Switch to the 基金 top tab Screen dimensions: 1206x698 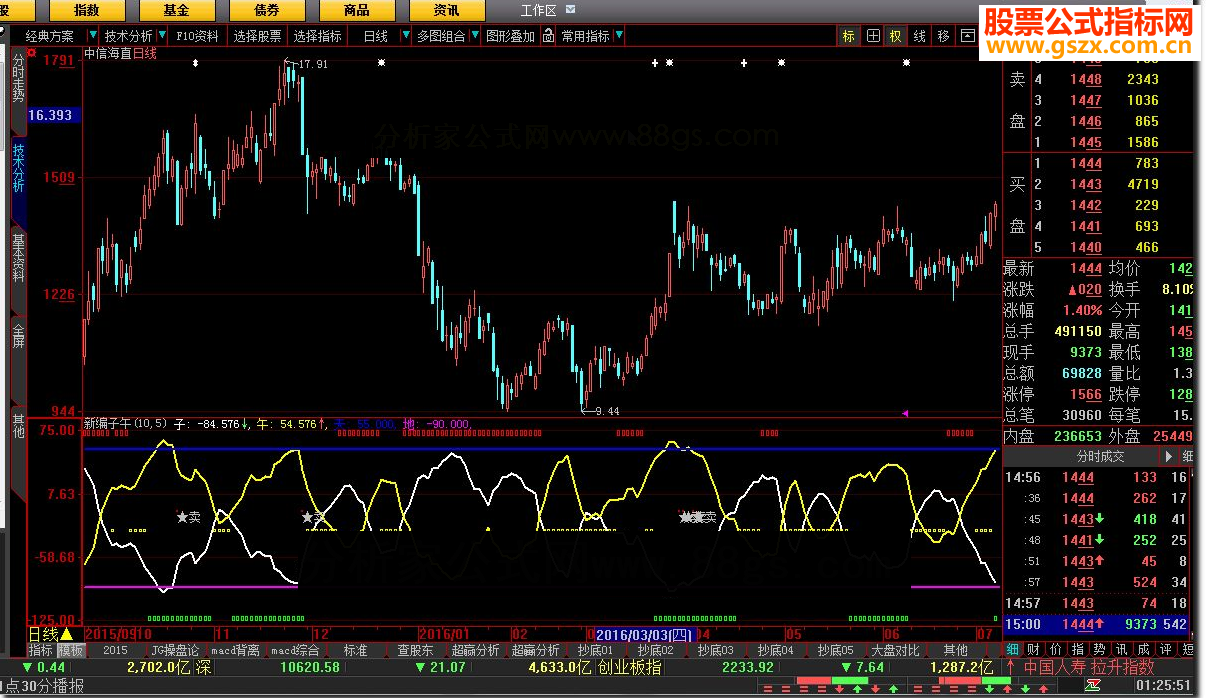(177, 10)
